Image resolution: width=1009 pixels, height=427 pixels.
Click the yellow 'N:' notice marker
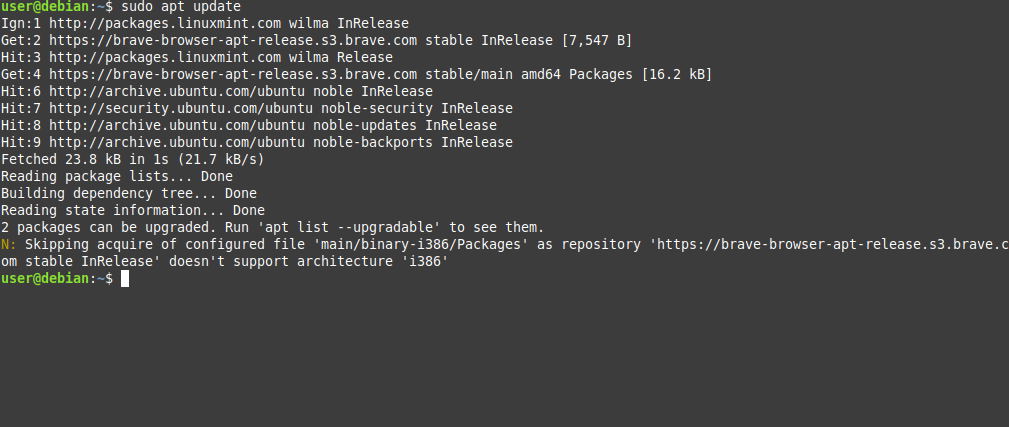click(x=9, y=244)
